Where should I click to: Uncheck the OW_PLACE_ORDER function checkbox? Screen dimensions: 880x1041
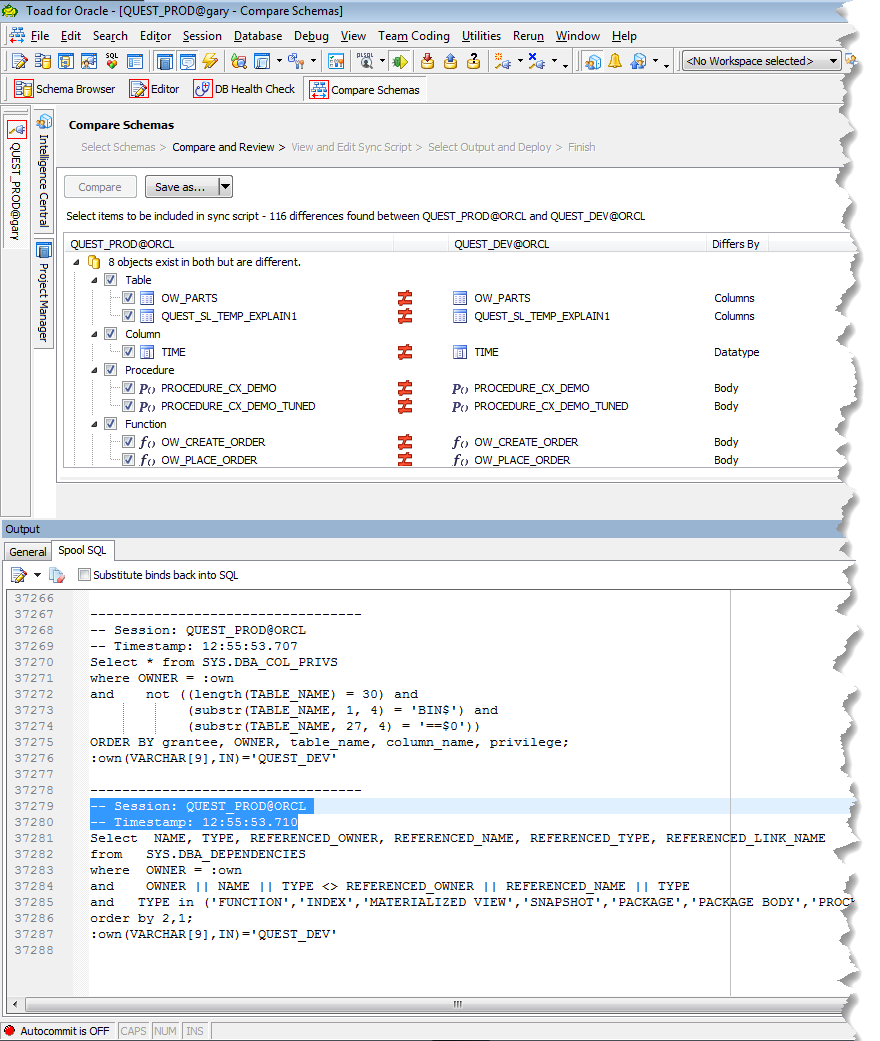(x=129, y=460)
